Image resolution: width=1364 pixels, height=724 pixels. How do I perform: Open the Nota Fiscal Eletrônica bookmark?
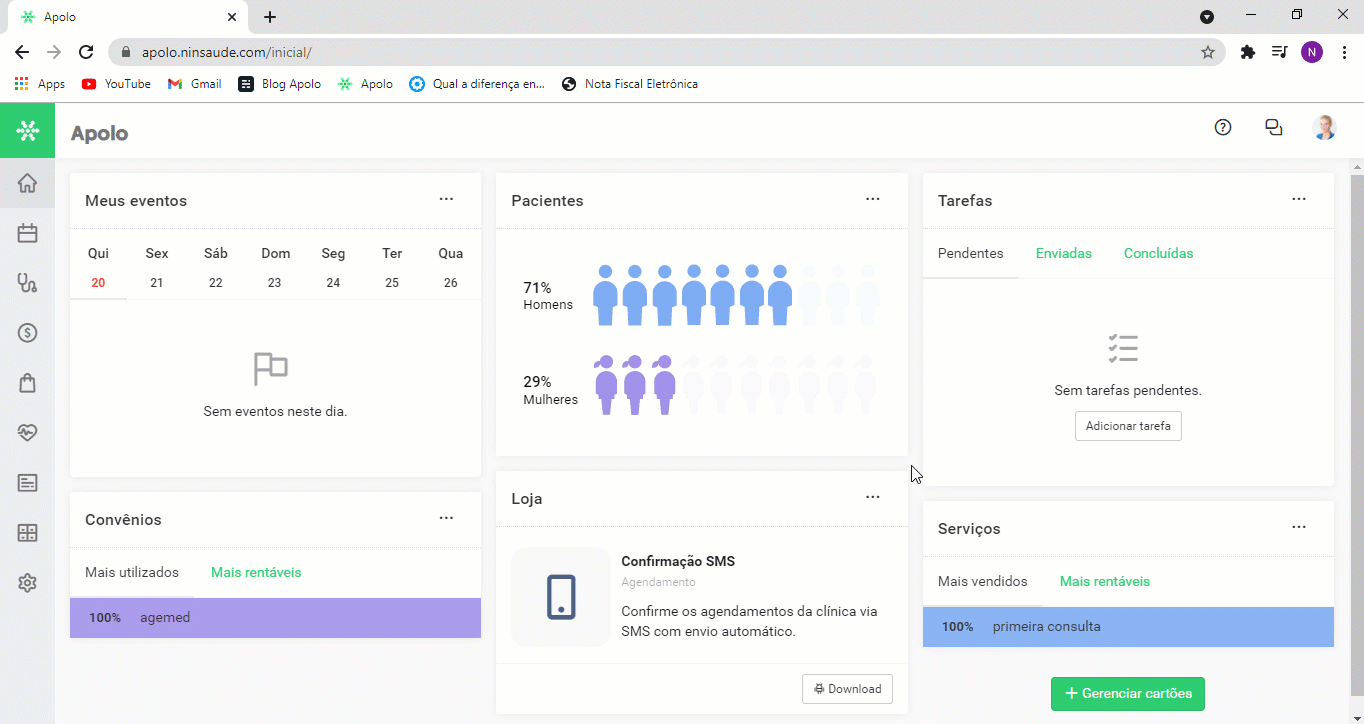(630, 84)
